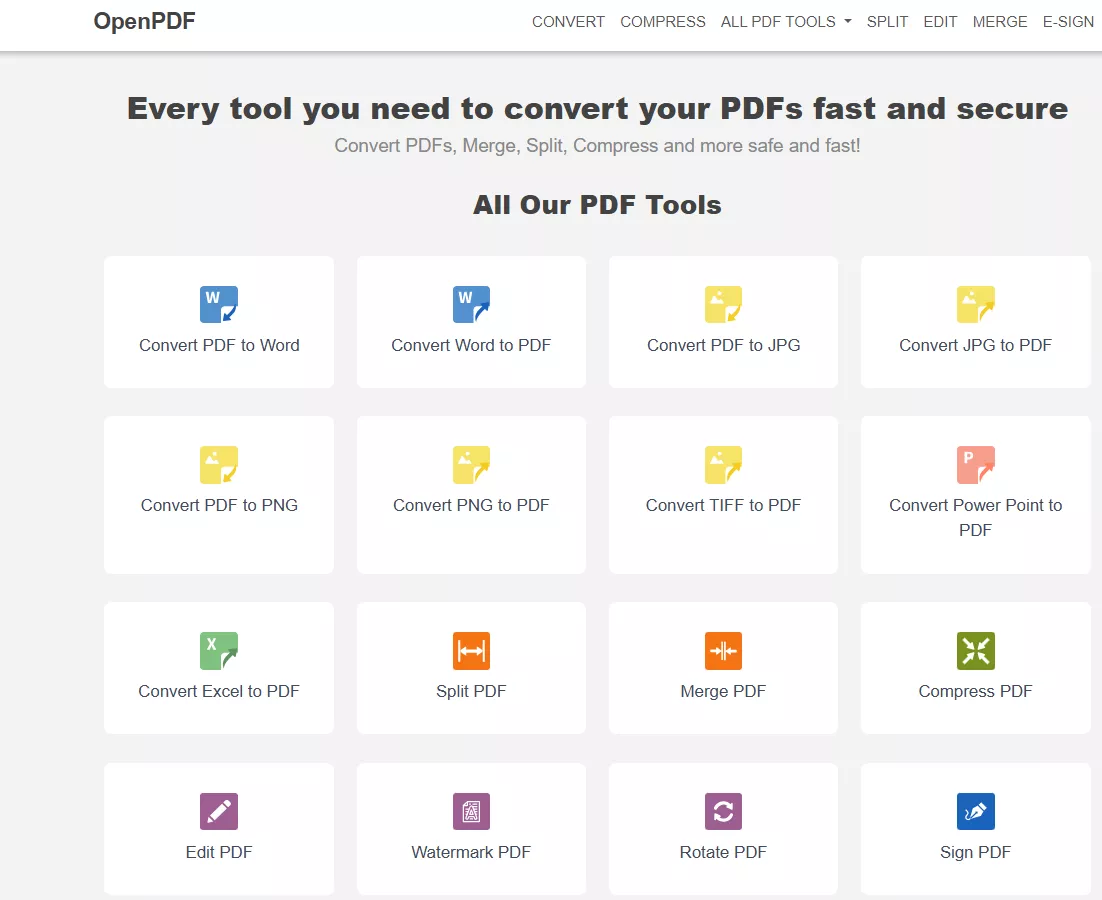Expand the ALL PDF TOOLS dropdown
This screenshot has height=900, width=1102.
(785, 22)
